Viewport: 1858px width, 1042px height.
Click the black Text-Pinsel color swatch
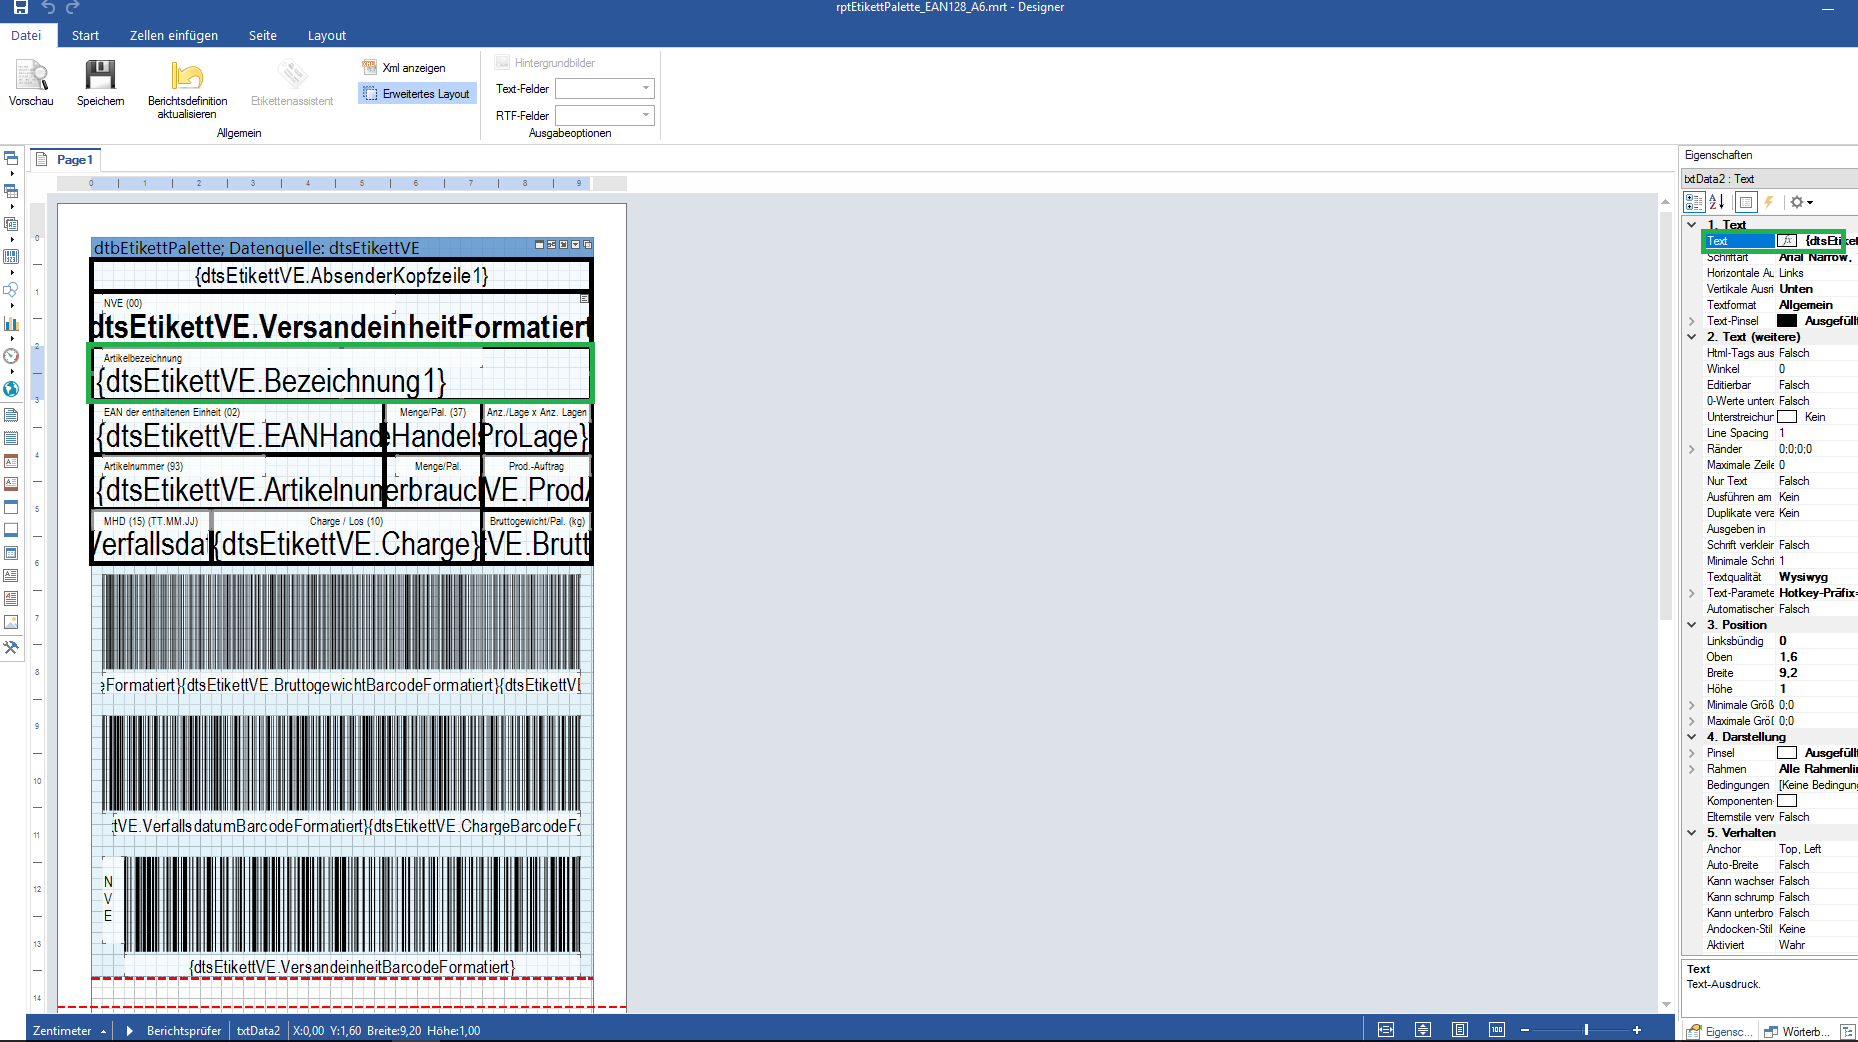tap(1786, 321)
